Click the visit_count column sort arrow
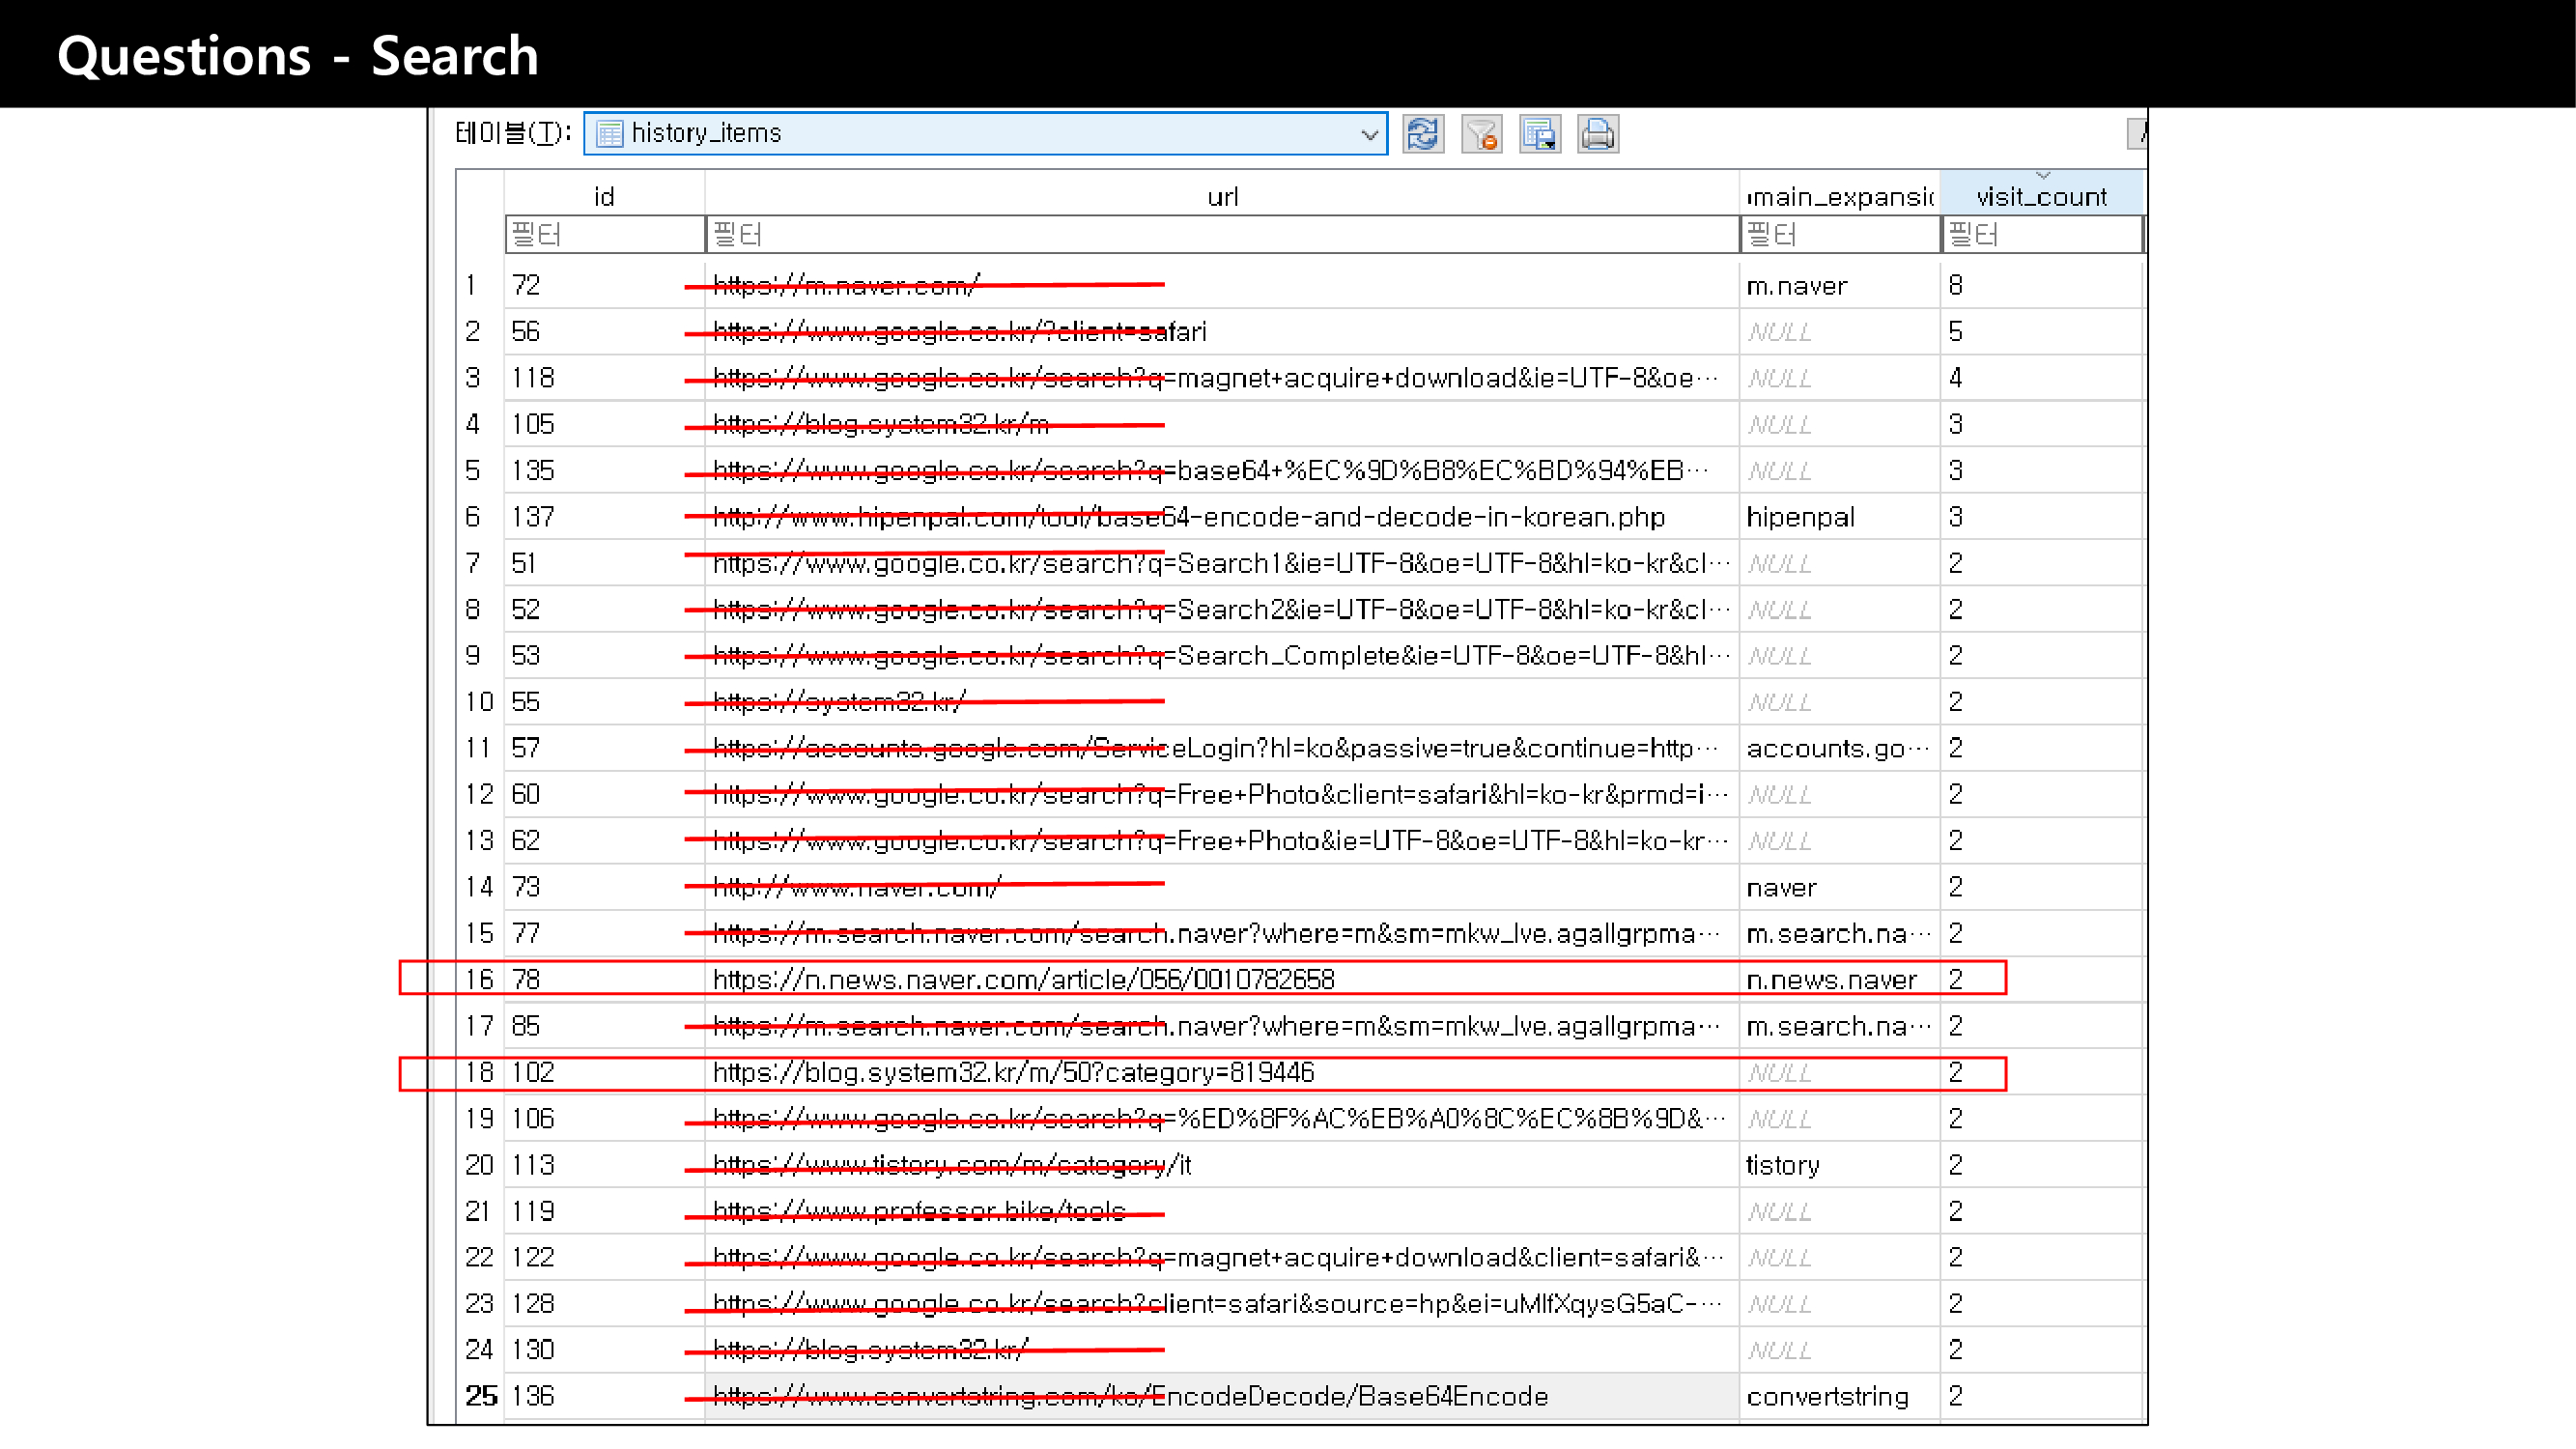 pyautogui.click(x=2042, y=176)
